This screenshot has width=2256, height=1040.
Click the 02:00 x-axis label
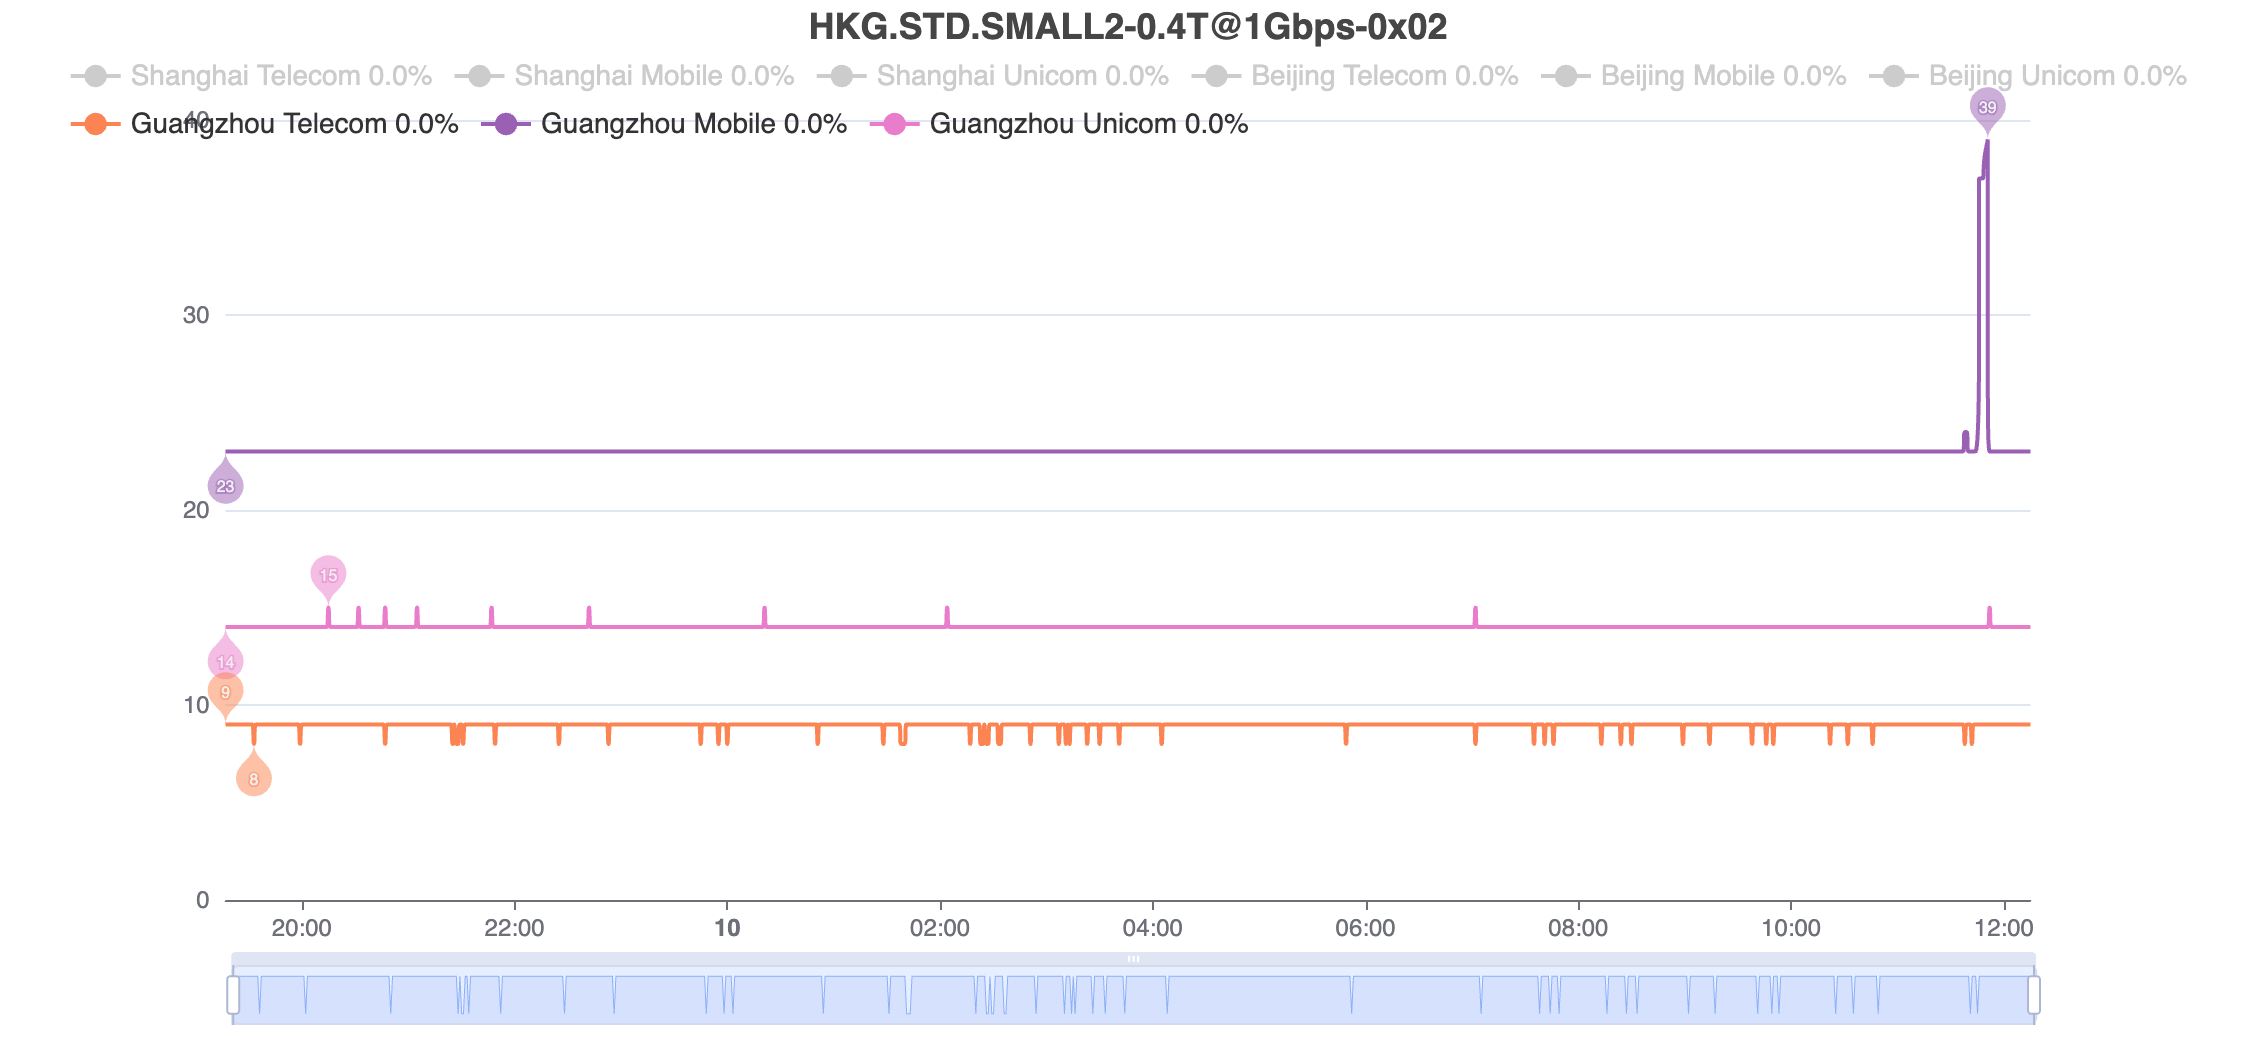click(940, 928)
